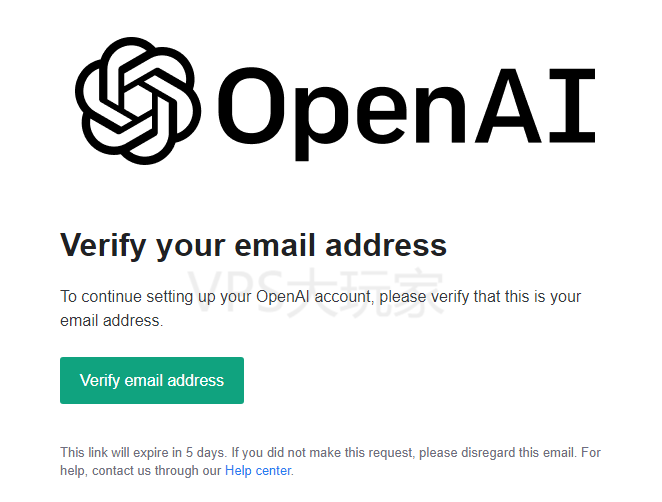
Task: Click the '5 days' expiry text
Action: click(x=206, y=453)
